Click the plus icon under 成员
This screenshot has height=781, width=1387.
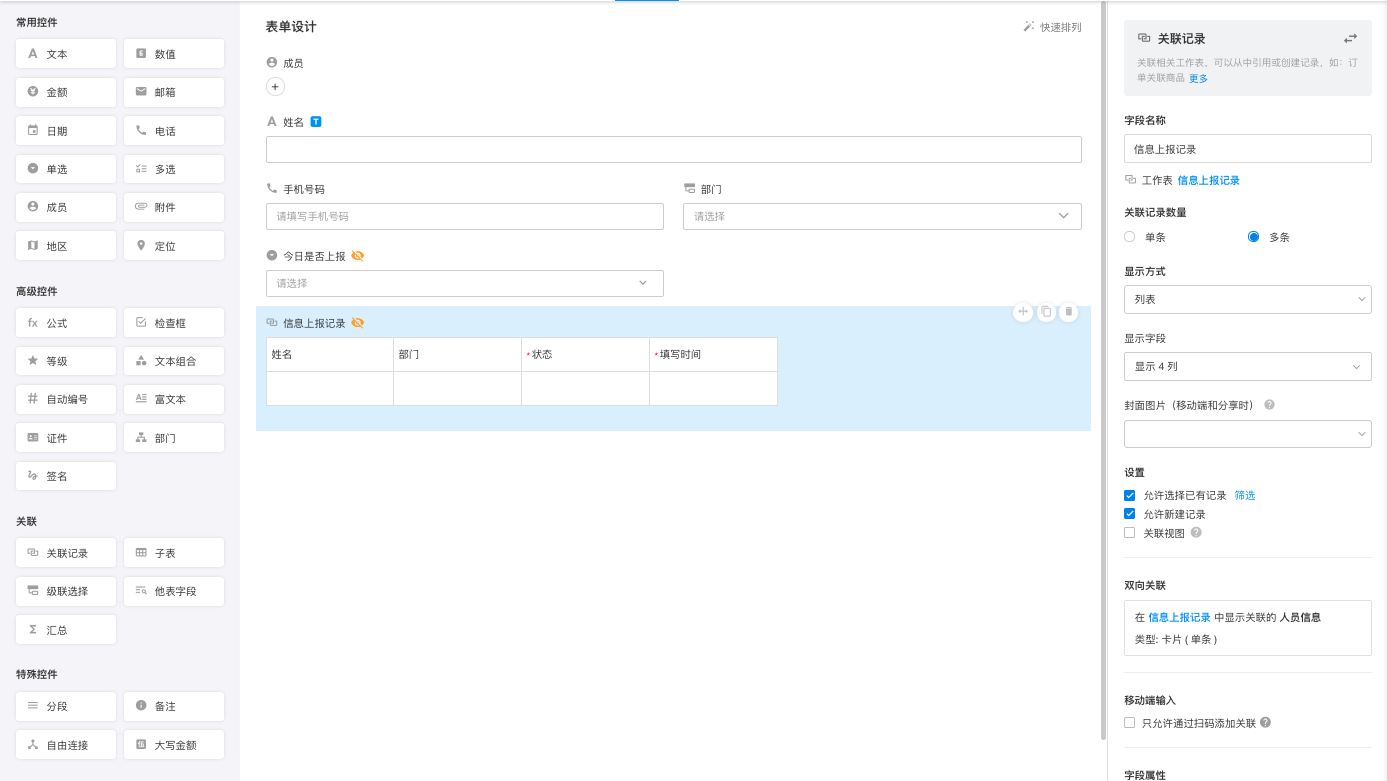(x=276, y=87)
